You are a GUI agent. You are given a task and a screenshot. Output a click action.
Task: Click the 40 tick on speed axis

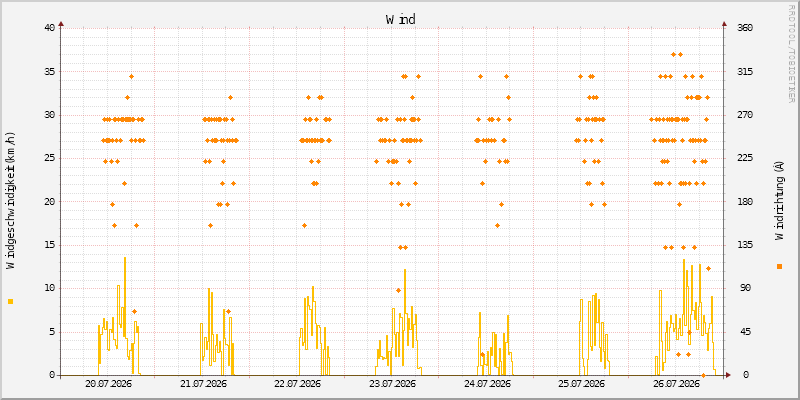49,28
